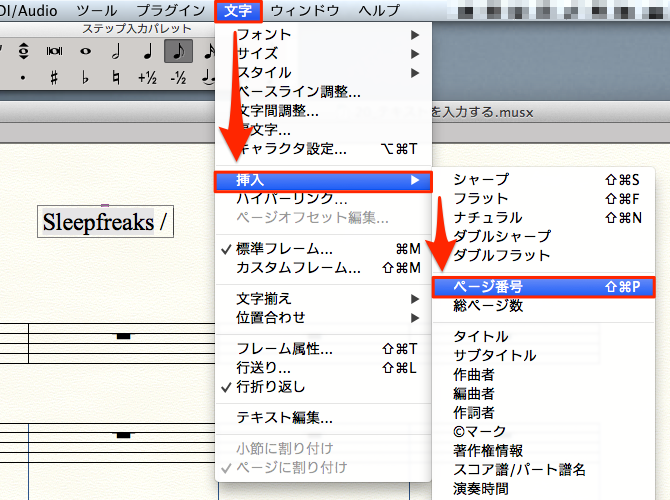Open the ツール menu
The width and height of the screenshot is (670, 500).
97,11
